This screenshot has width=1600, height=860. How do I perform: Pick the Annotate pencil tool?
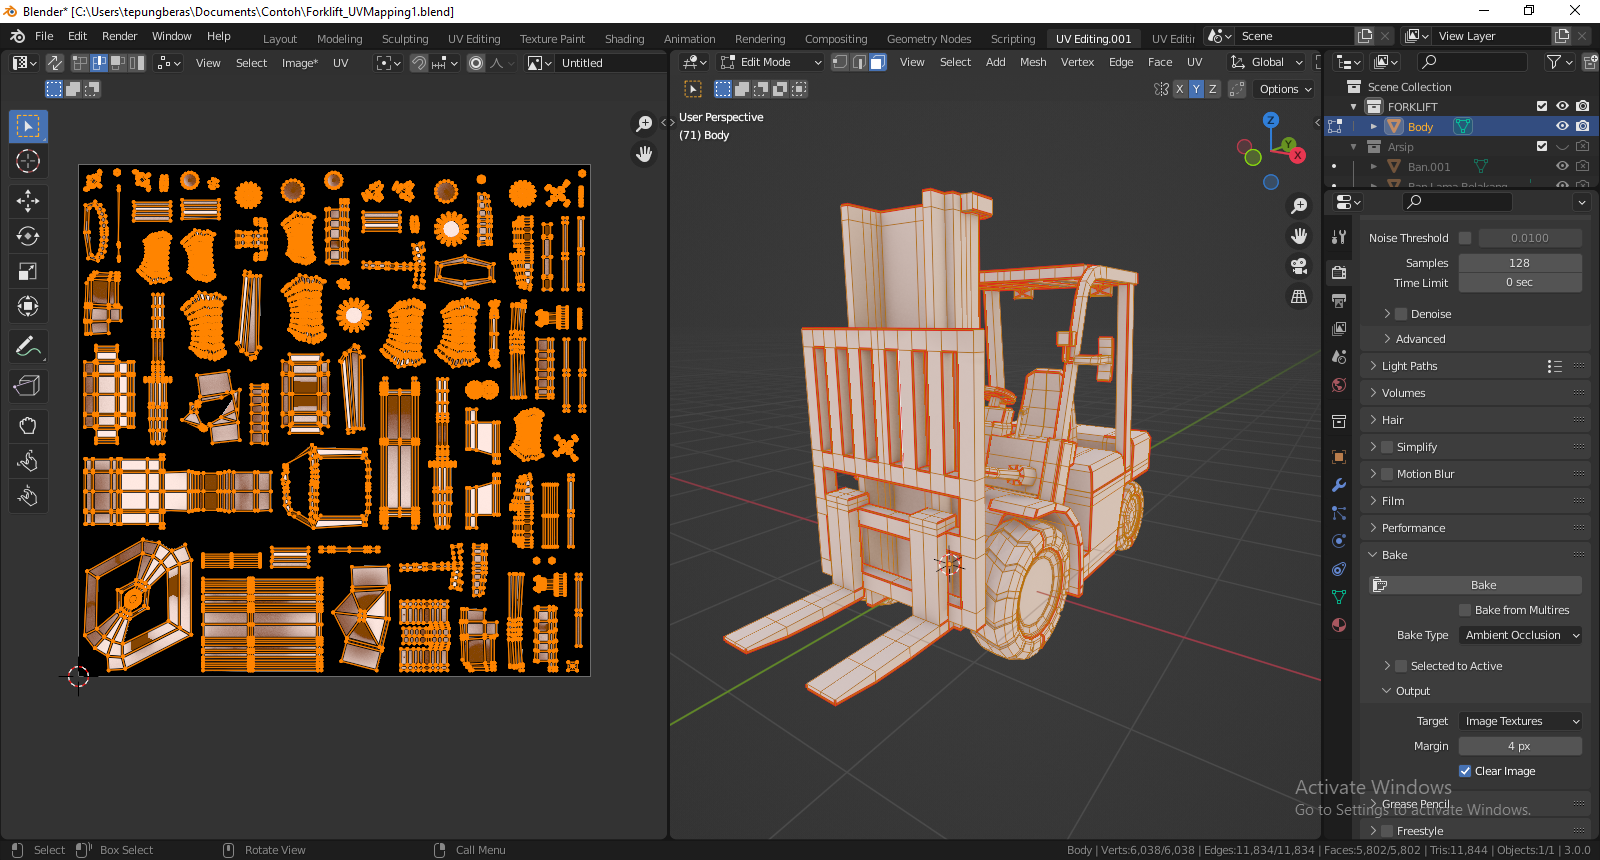click(x=28, y=346)
